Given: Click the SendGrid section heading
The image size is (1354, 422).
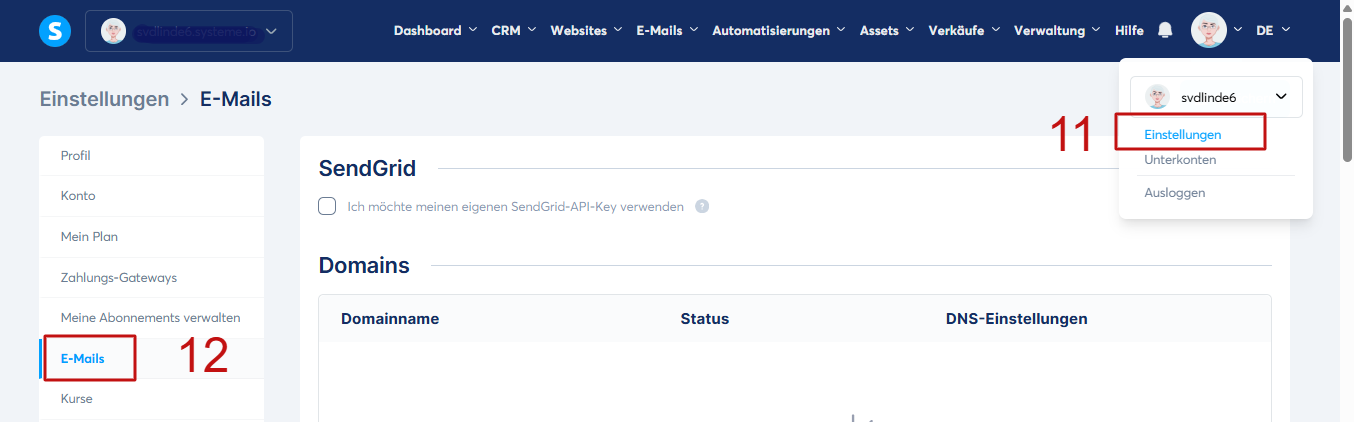Looking at the screenshot, I should pos(367,168).
